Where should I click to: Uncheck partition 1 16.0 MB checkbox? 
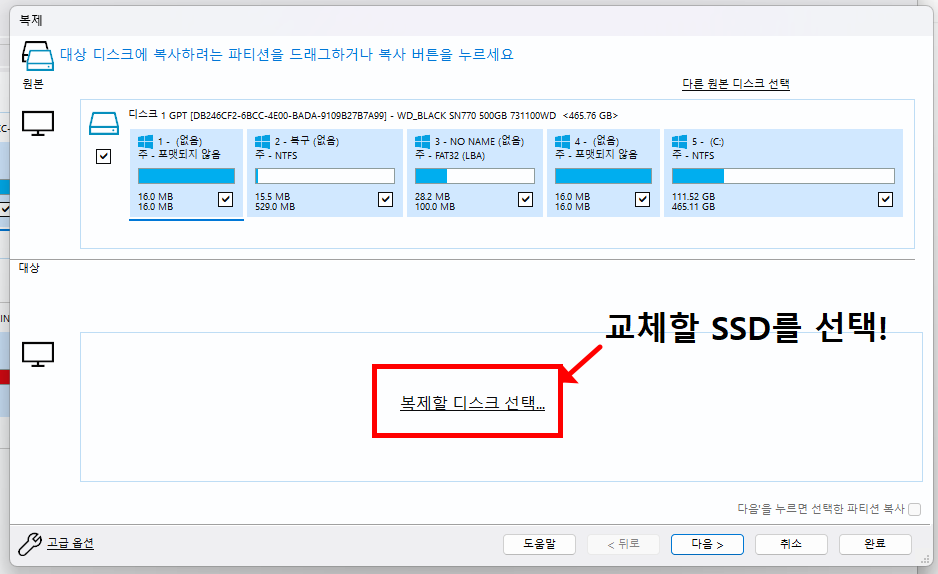point(226,199)
